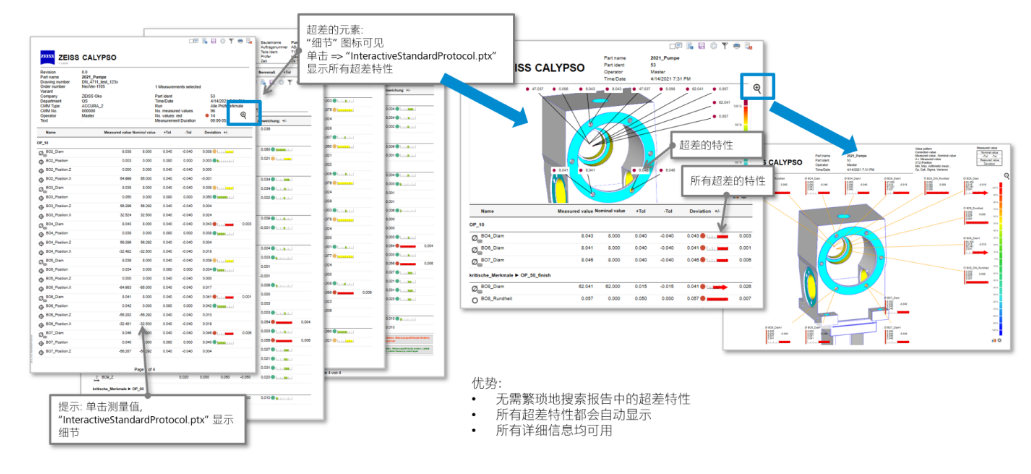Click the BO7_Diam row in the middle 3D report
Viewport: 1031px width, 474px height.
point(613,260)
